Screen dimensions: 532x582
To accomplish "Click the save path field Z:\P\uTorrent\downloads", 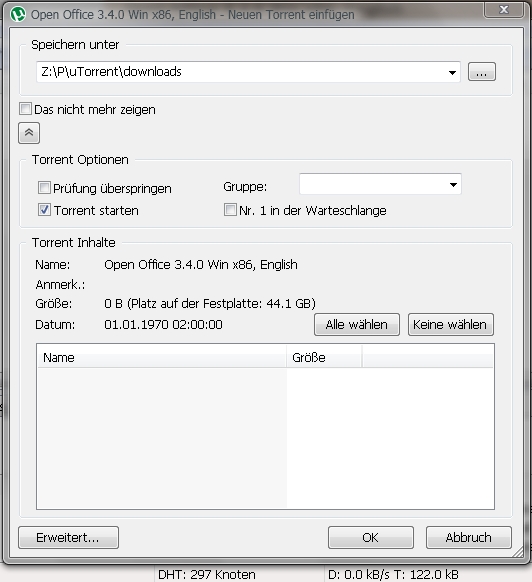I will [x=248, y=72].
